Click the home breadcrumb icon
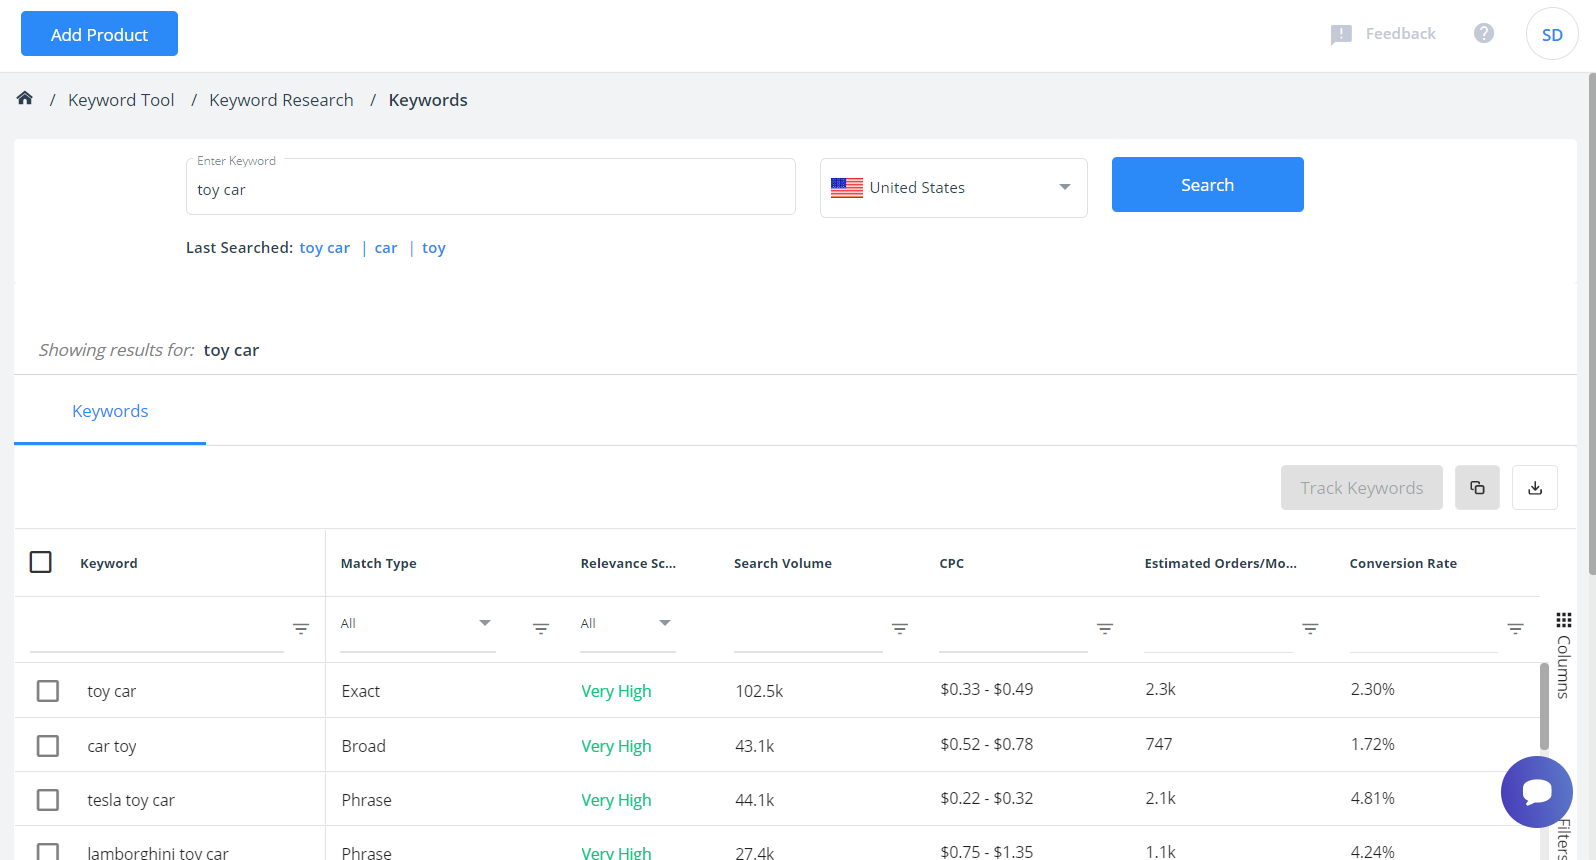1596x860 pixels. coord(25,98)
